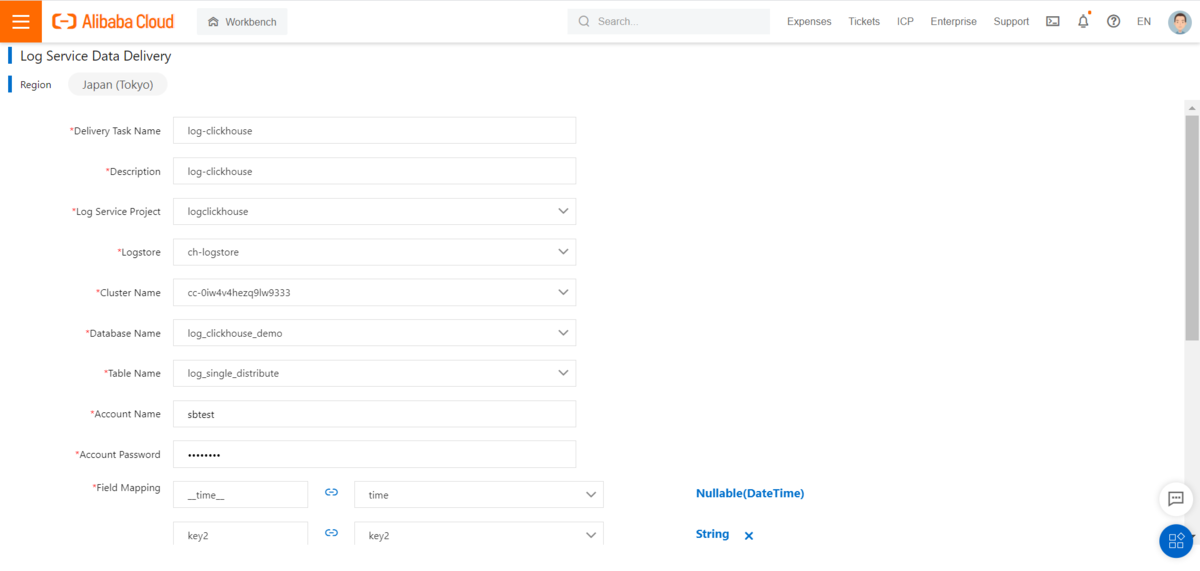
Task: Edit the Account Name field sbtest
Action: (x=375, y=414)
